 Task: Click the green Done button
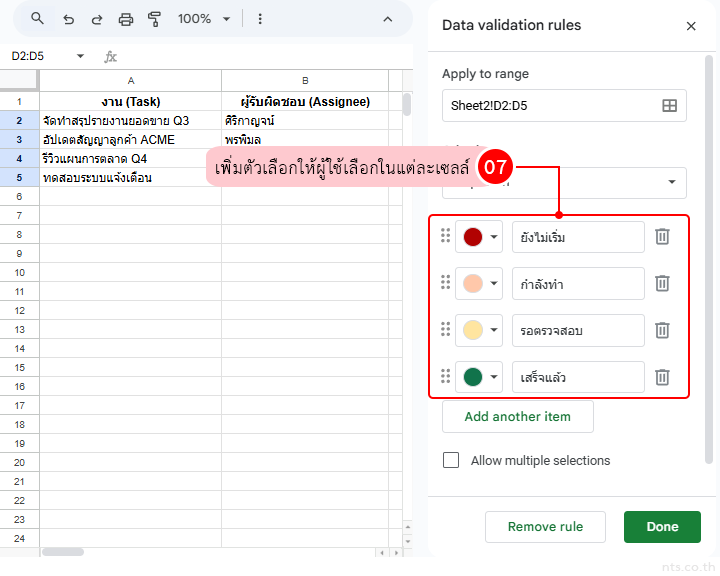(x=662, y=527)
